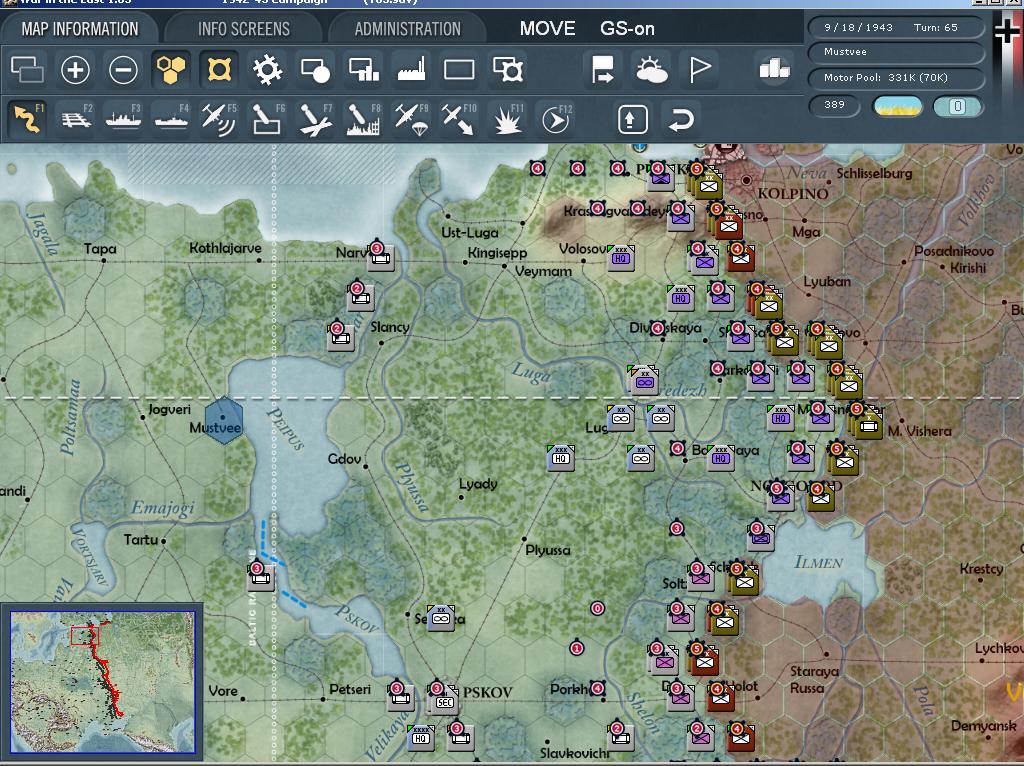
Task: Select the XXX HQ counter near Volosovo
Action: 620,259
